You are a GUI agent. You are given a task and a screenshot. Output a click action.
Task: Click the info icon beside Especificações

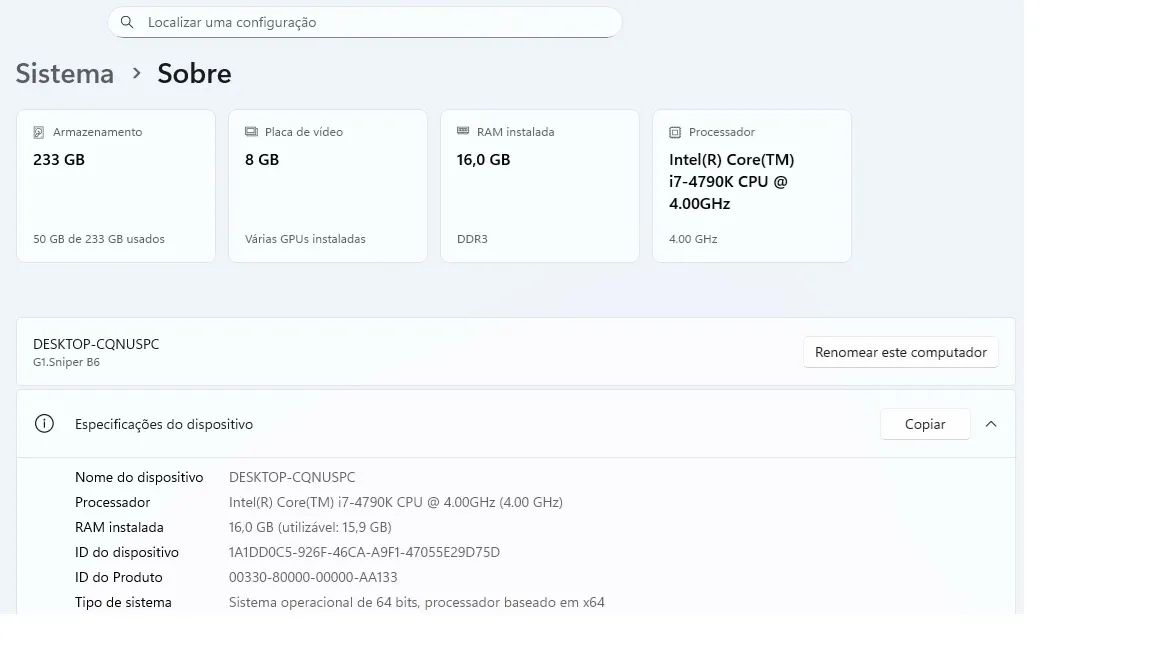(44, 424)
